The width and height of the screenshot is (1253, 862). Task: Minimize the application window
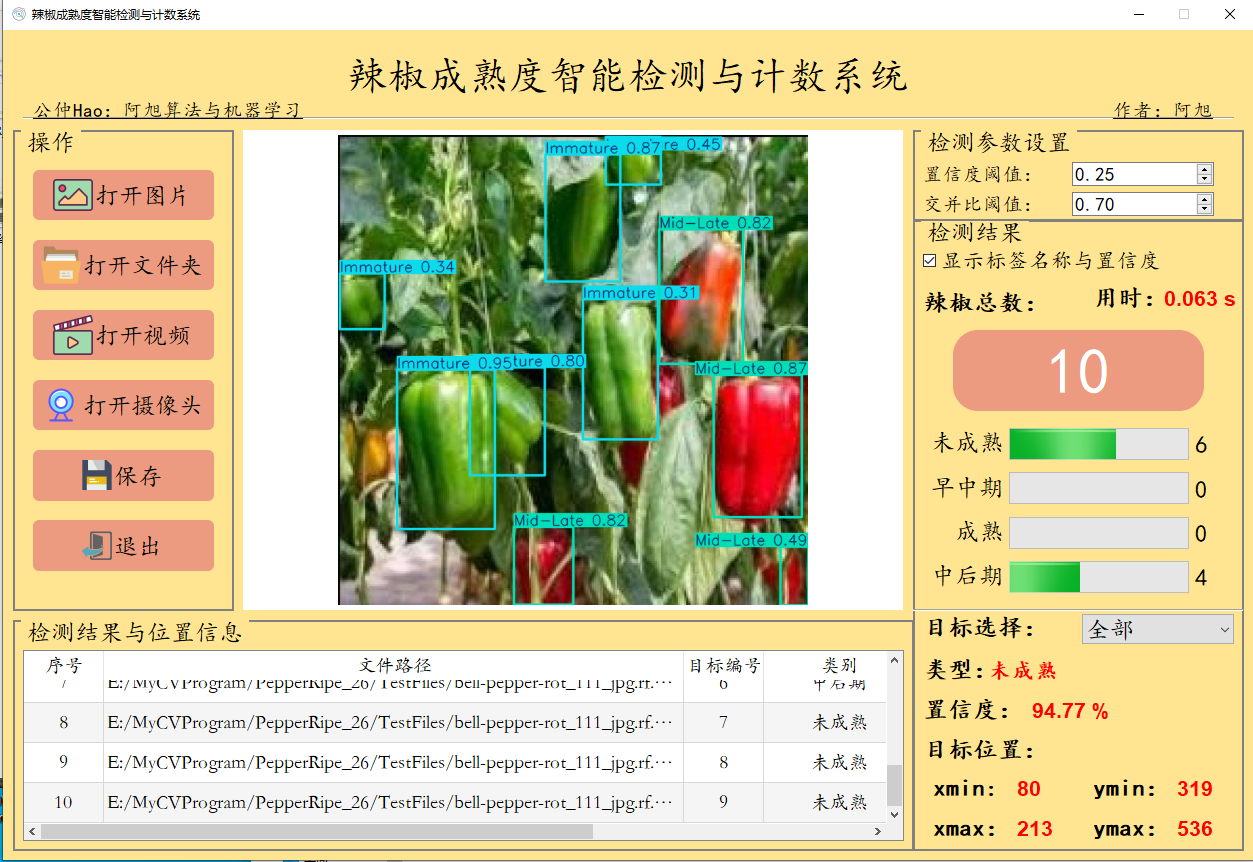(1138, 14)
